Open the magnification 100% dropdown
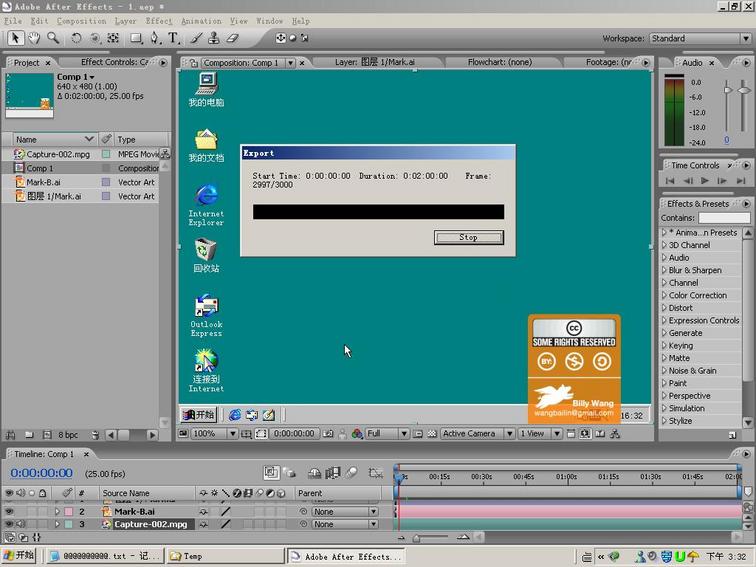The height and width of the screenshot is (567, 756). tap(215, 434)
